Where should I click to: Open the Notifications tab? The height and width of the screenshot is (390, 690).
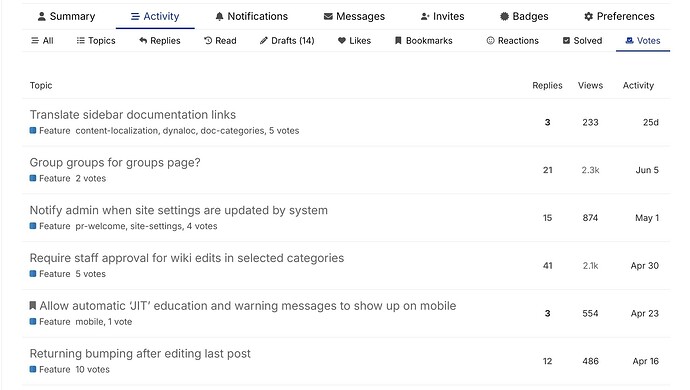point(251,16)
